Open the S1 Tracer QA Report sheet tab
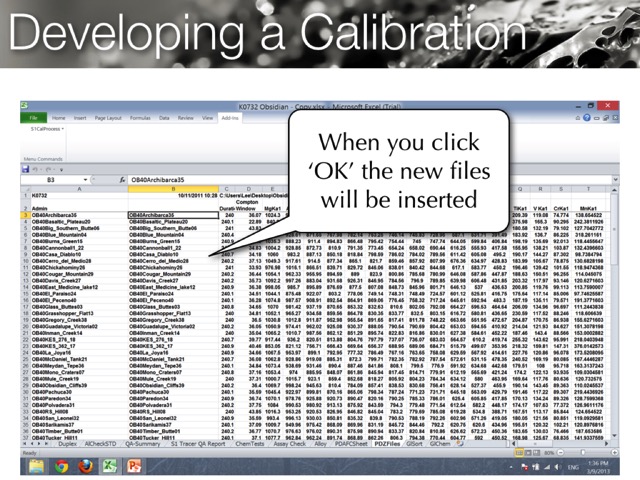 pyautogui.click(x=198, y=444)
